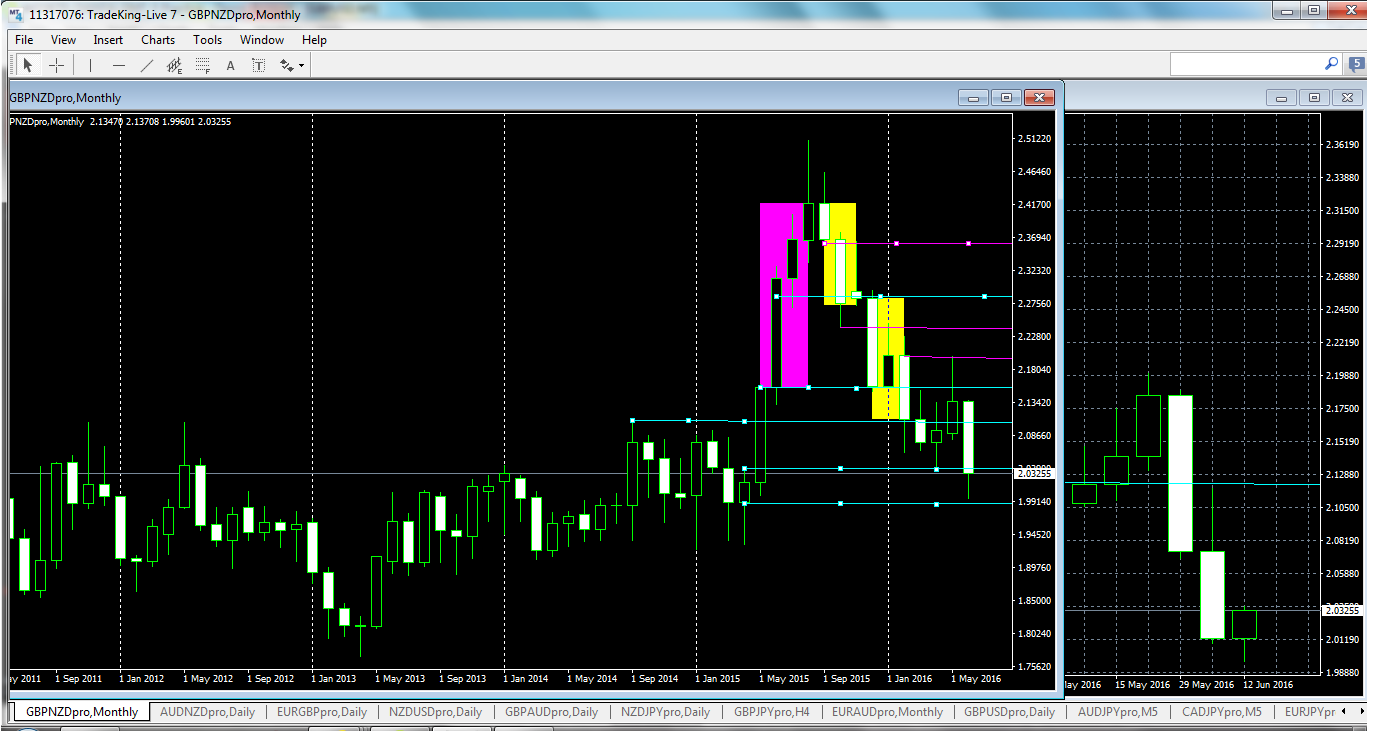The width and height of the screenshot is (1382, 731).
Task: Open the Charts menu
Action: [x=157, y=40]
